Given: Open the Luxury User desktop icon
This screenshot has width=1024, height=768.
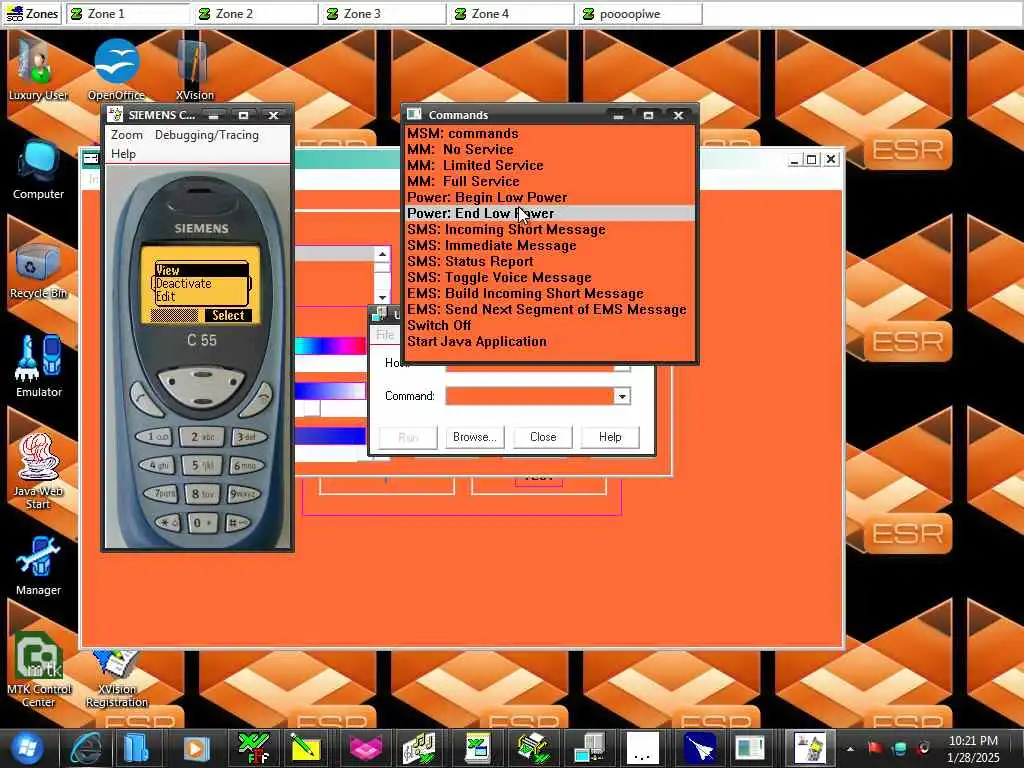Looking at the screenshot, I should click(x=38, y=69).
